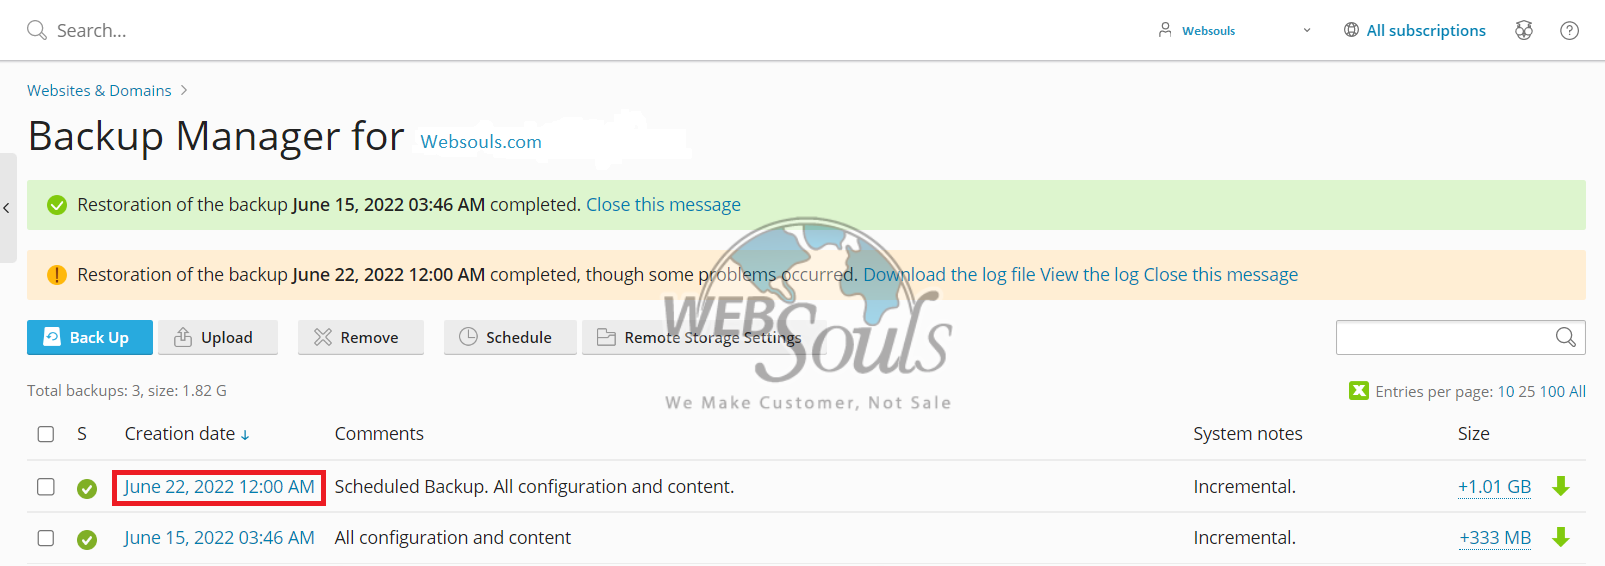
Task: Click the help question mark icon
Action: point(1569,30)
